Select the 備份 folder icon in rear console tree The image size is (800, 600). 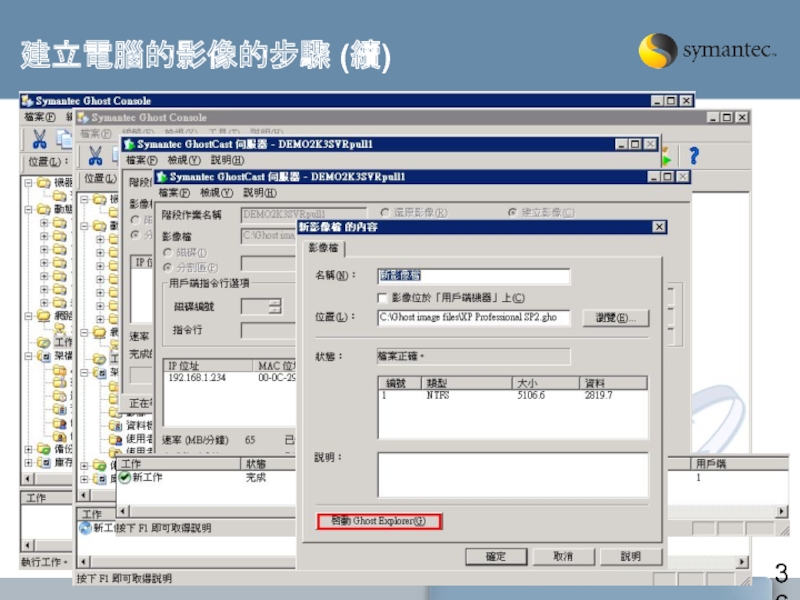point(44,449)
